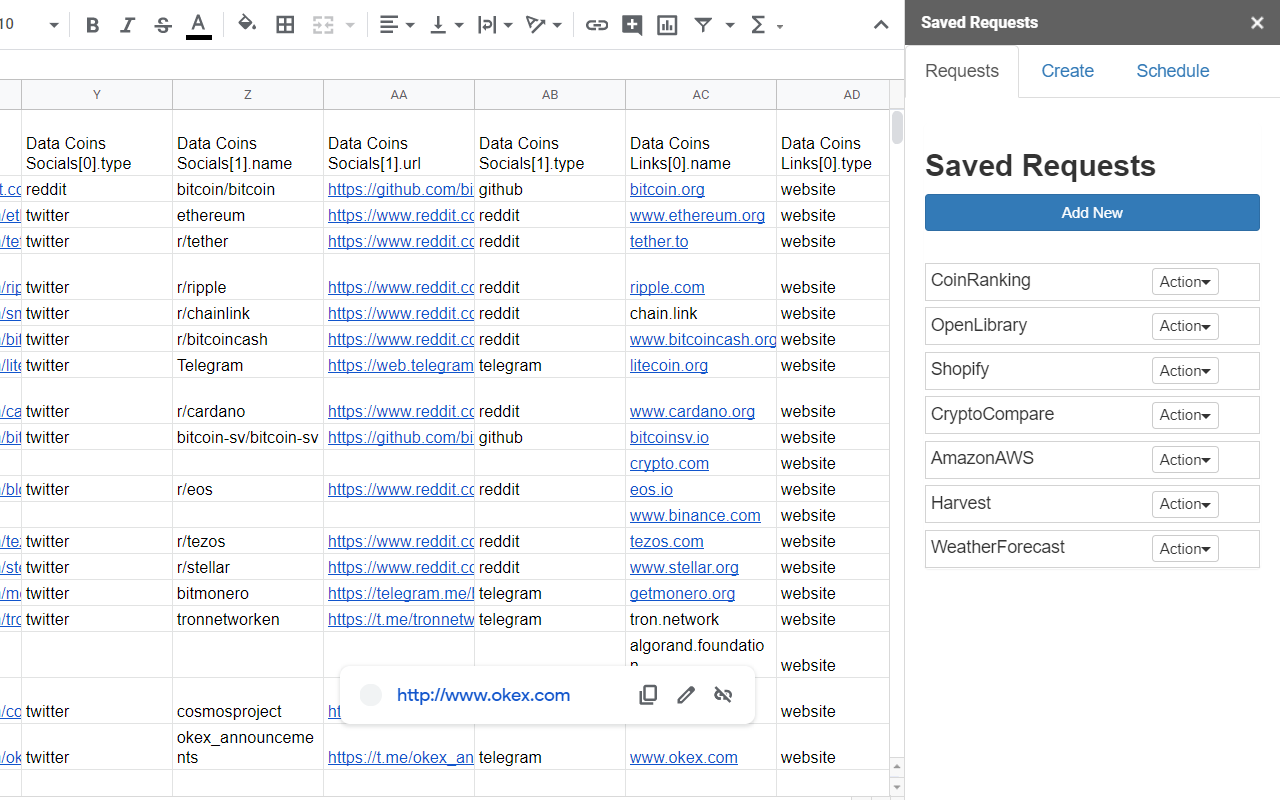Open the text rotation dropdown

click(x=544, y=25)
